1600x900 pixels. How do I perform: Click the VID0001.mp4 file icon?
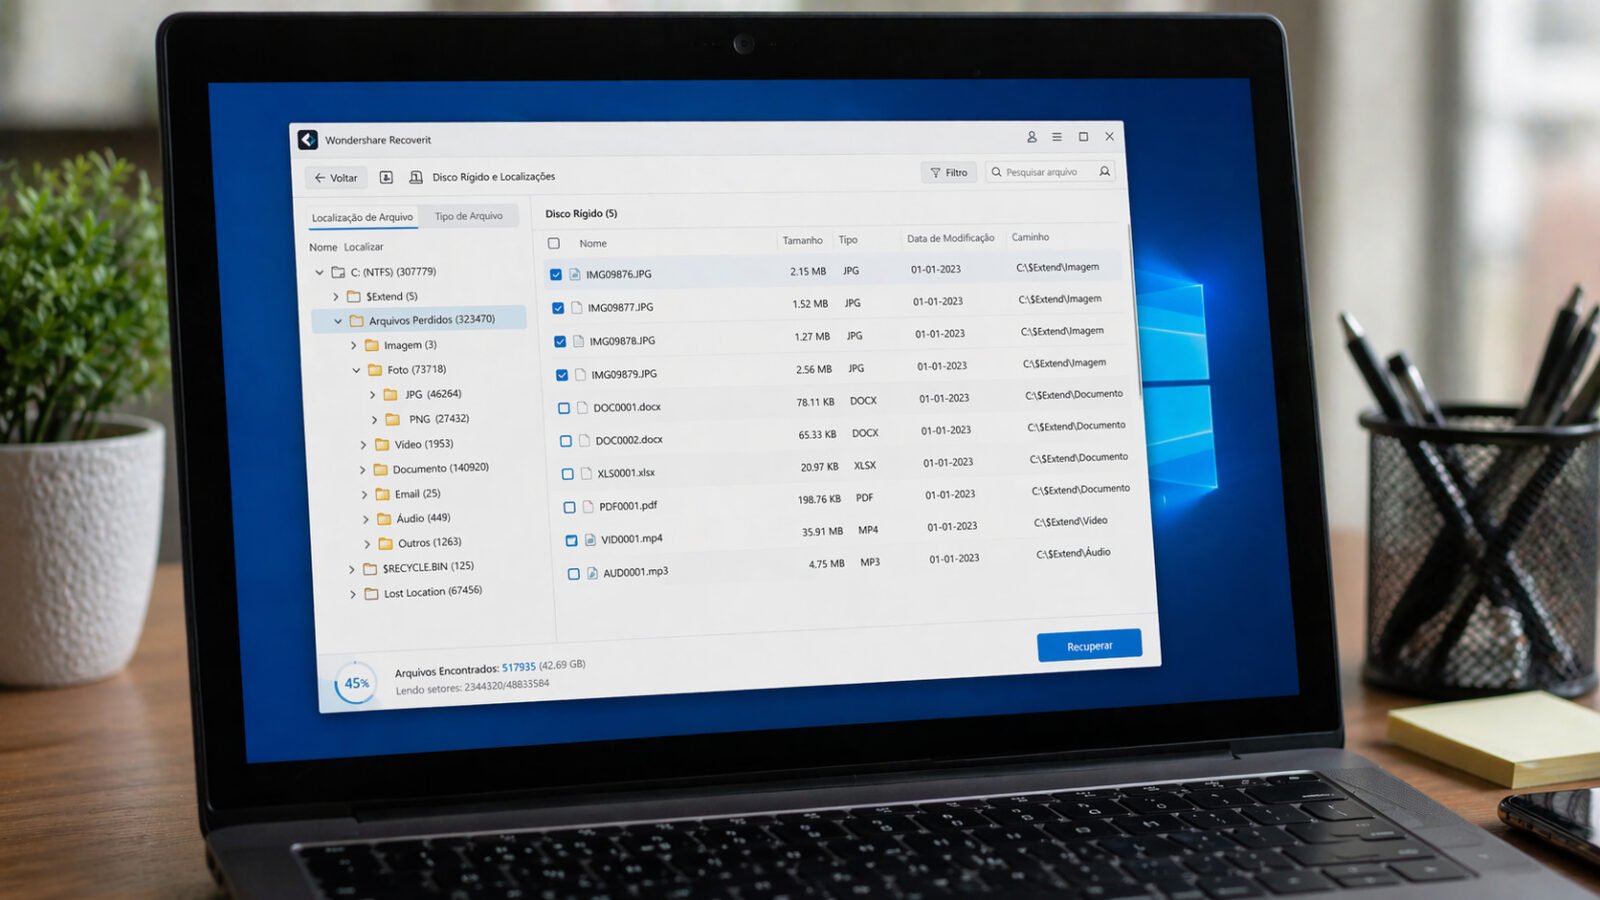click(x=591, y=540)
